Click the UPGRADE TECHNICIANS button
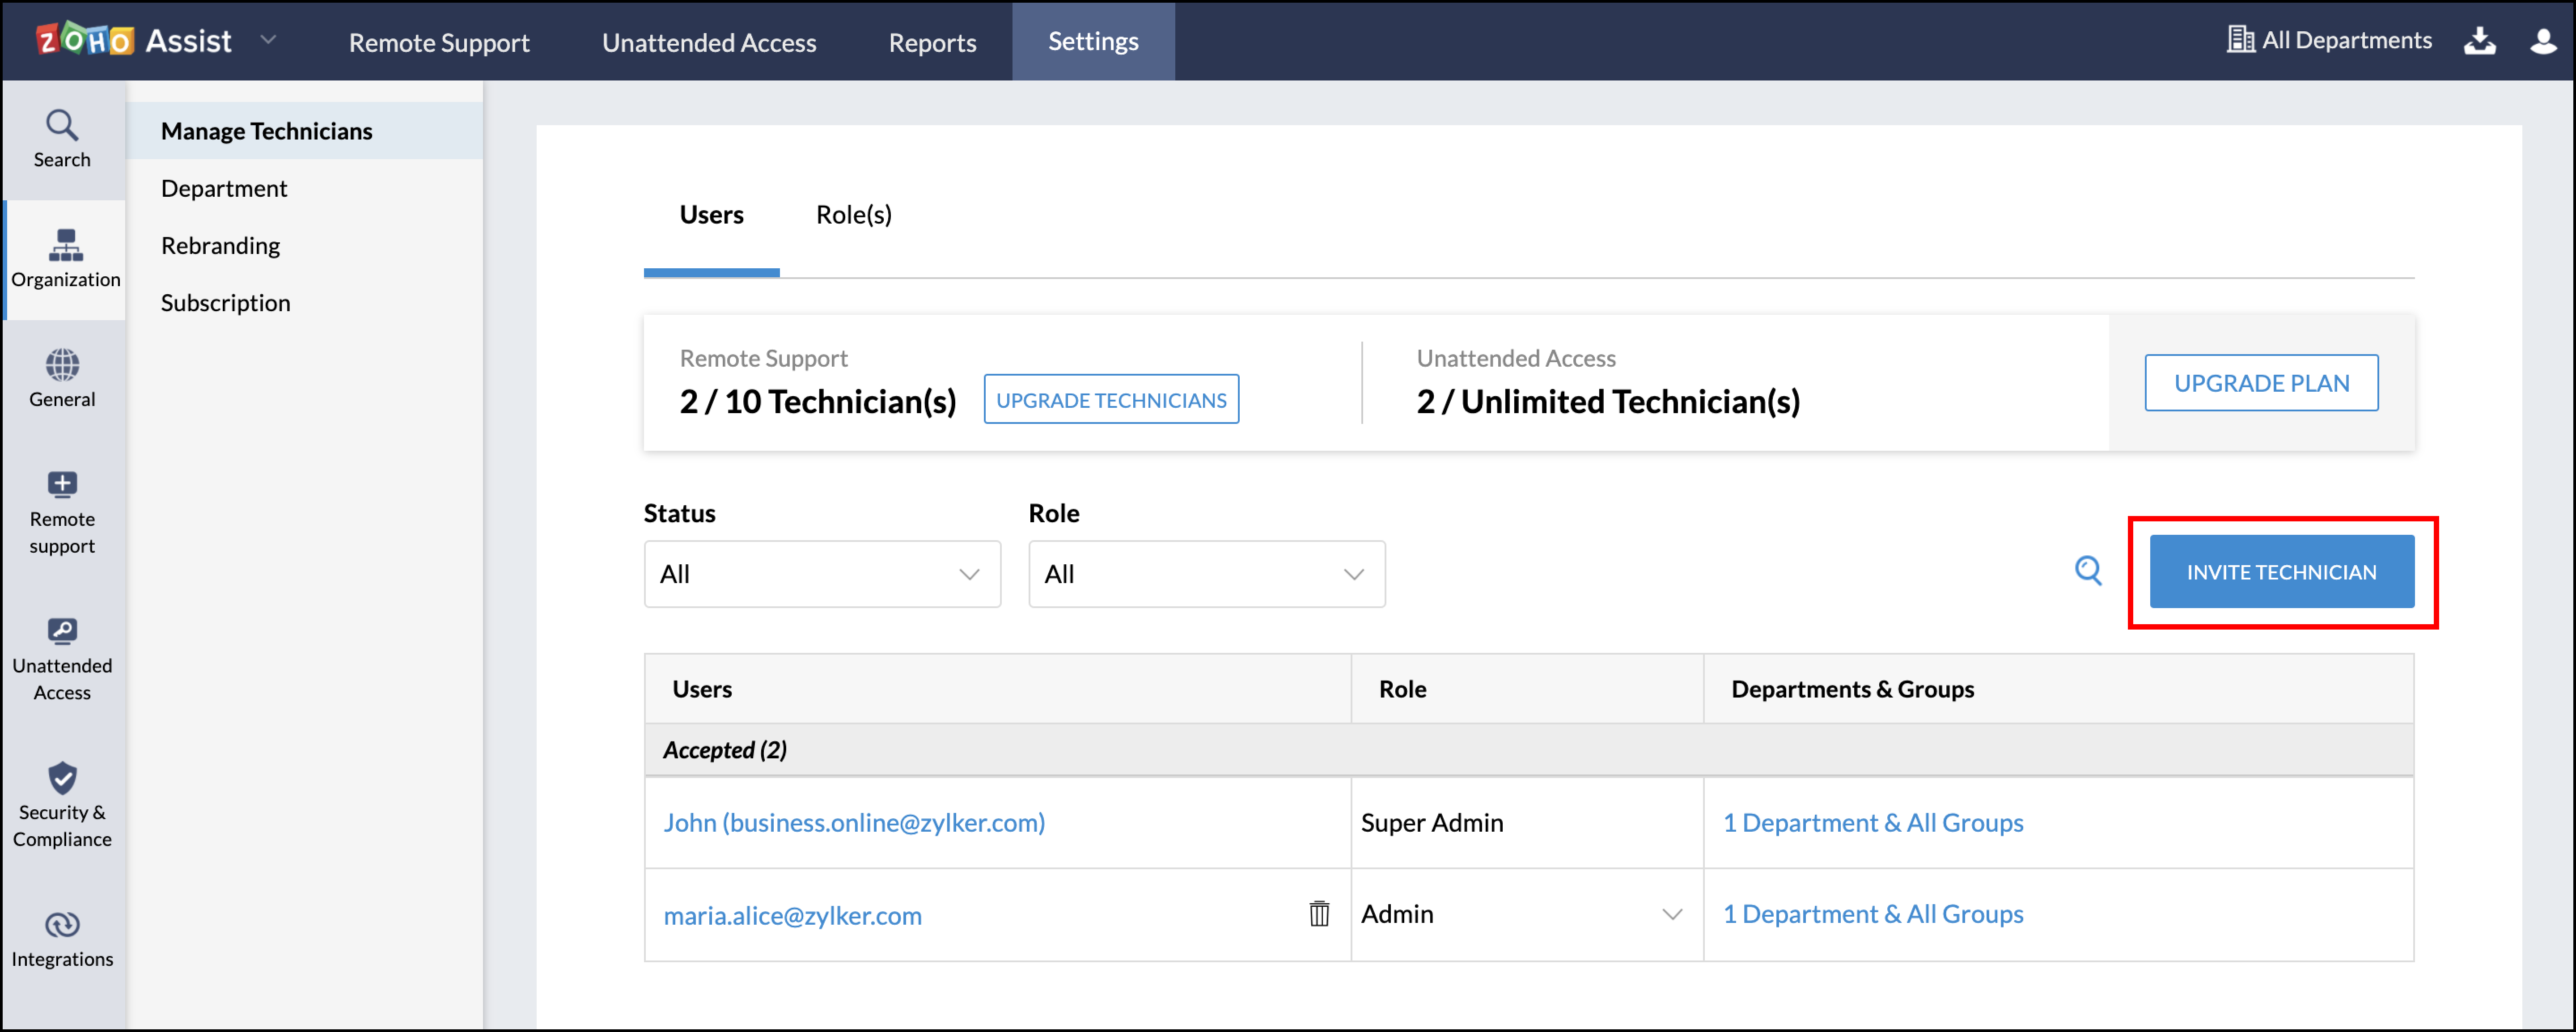 pos(1111,399)
